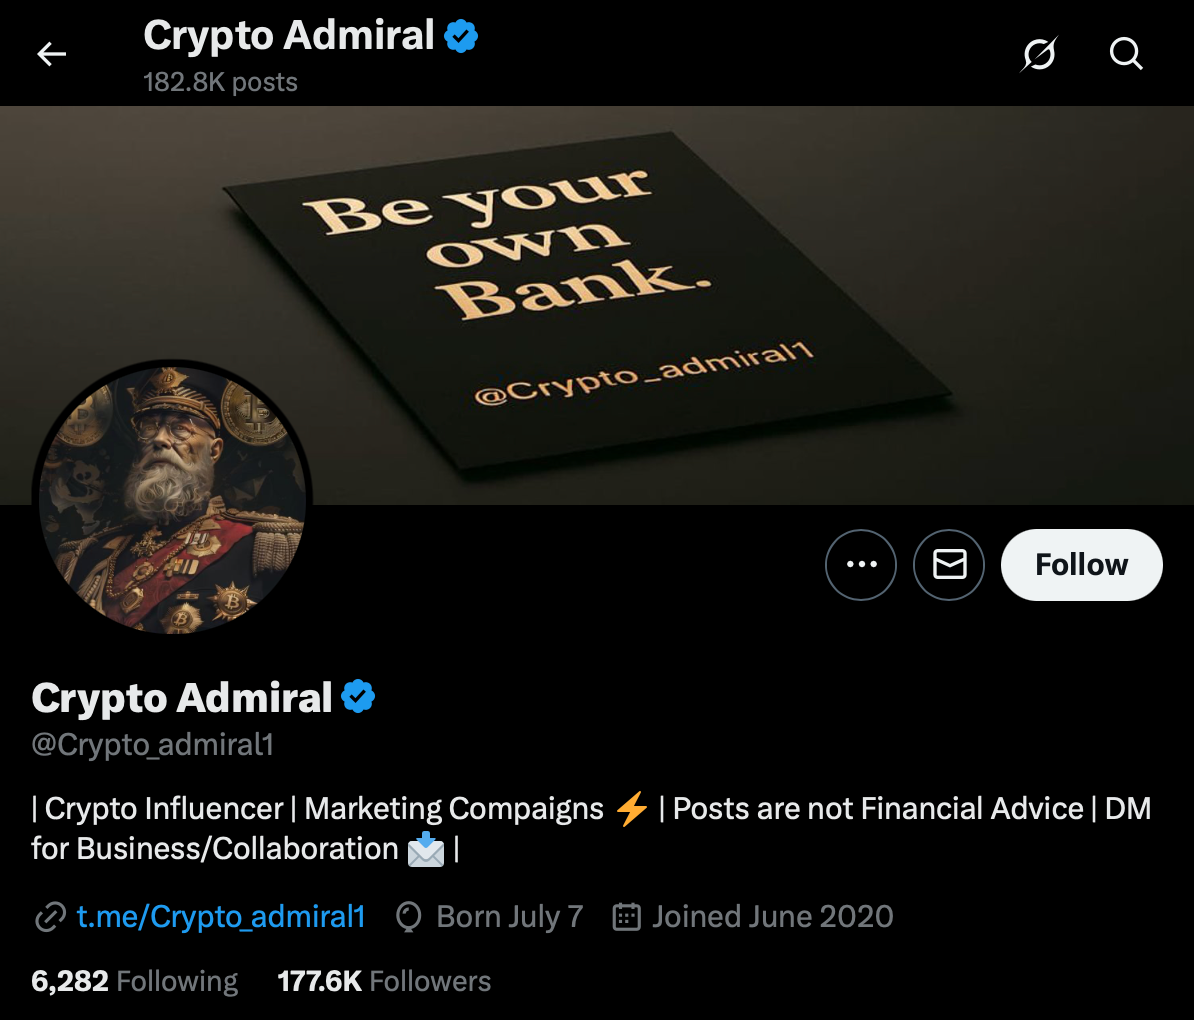
Task: Click the message envelope icon
Action: coord(948,565)
